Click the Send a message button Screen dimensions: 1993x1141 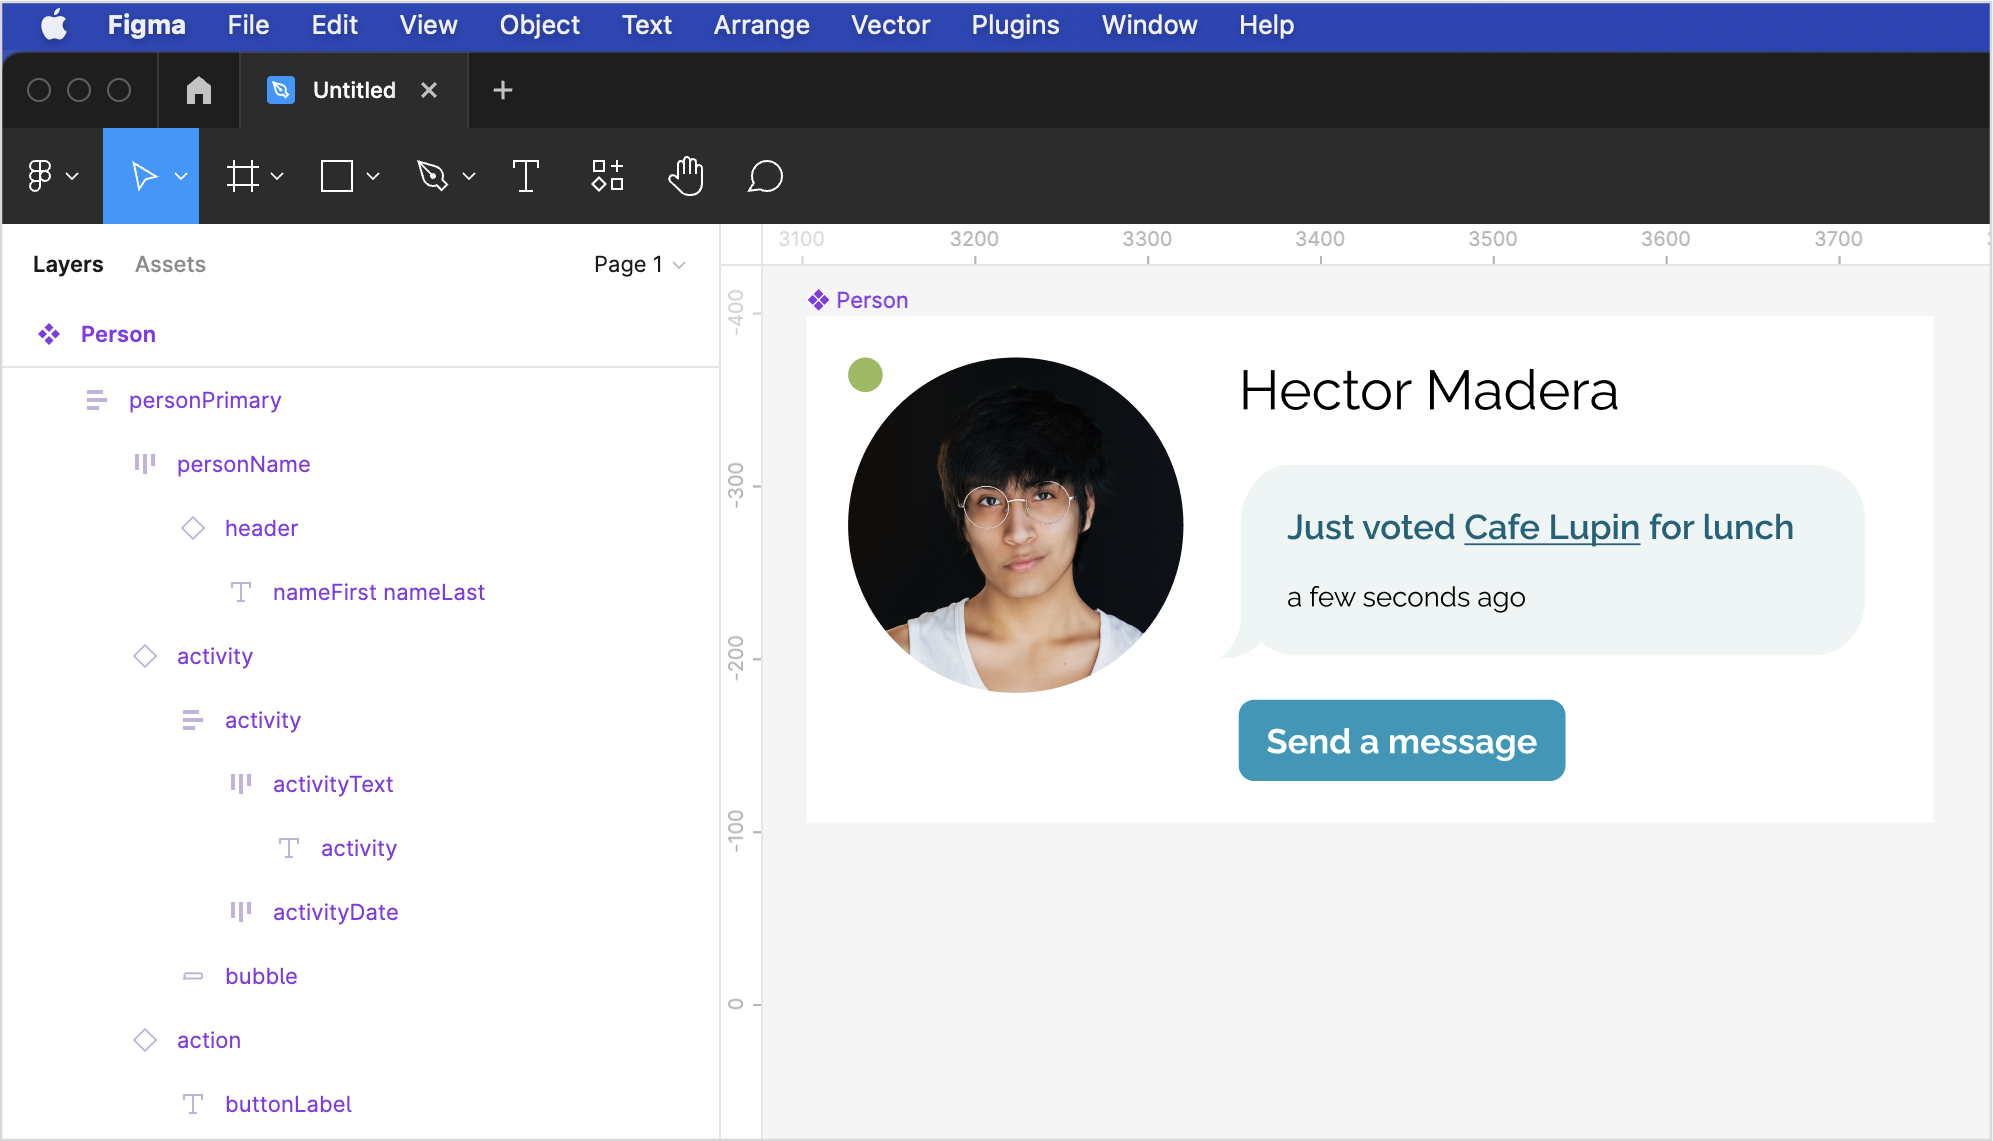(1401, 741)
